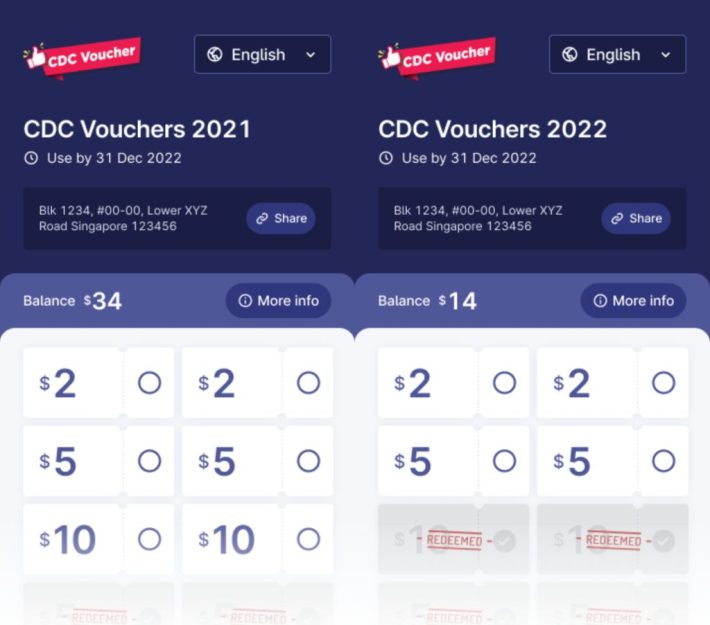Click globe icon in 2022 language selector
The image size is (710, 625).
tap(570, 55)
